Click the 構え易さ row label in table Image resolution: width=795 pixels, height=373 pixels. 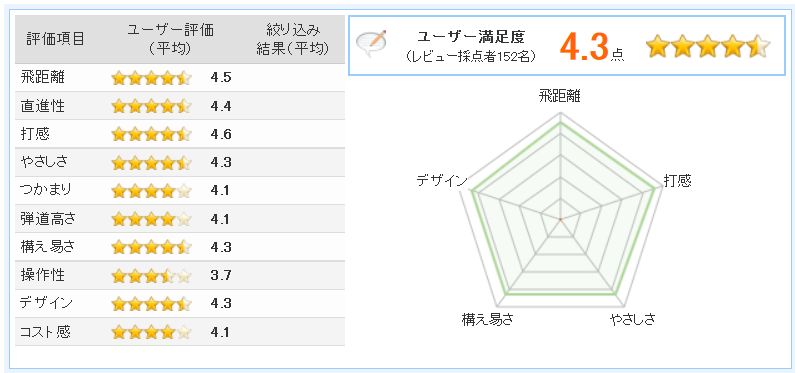(48, 247)
